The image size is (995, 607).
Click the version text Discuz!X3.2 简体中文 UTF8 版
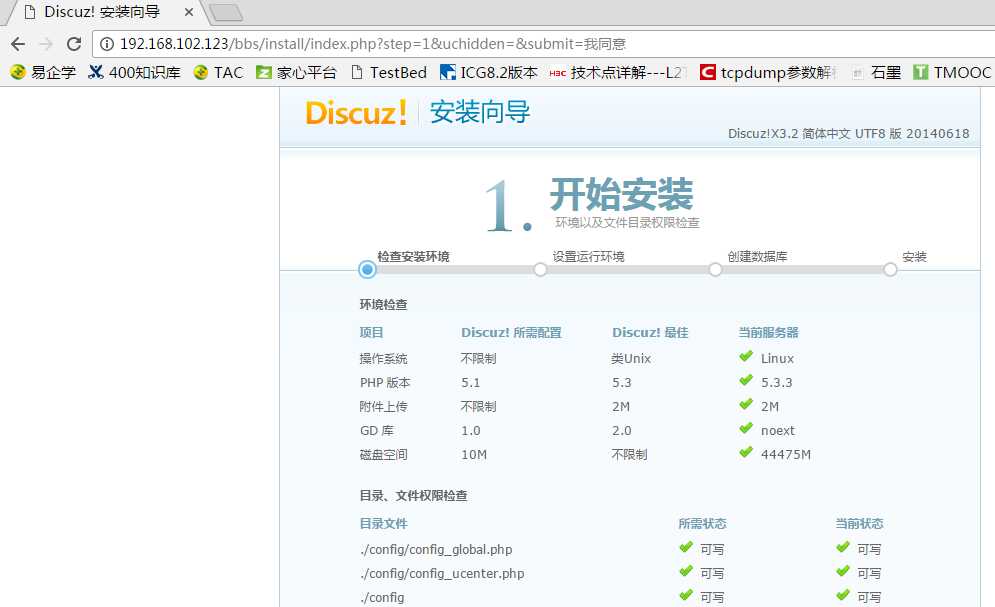click(x=848, y=134)
